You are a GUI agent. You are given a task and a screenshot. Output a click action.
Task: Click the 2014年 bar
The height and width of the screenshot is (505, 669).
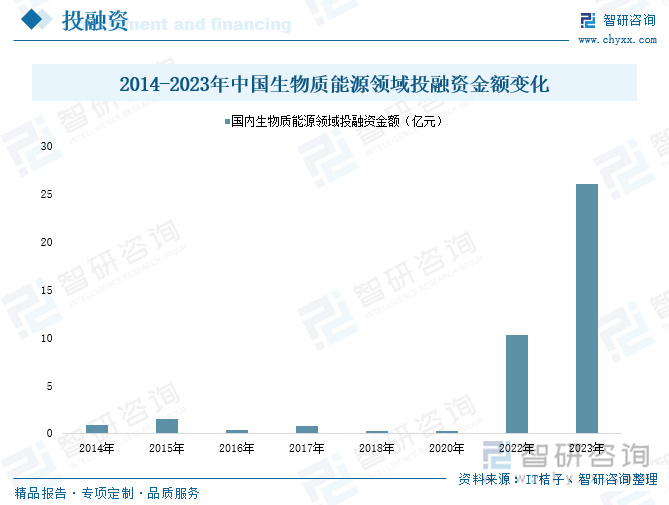tap(97, 429)
